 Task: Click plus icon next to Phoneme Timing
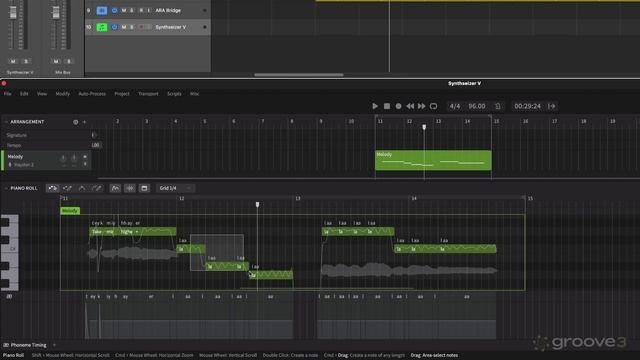[54, 345]
